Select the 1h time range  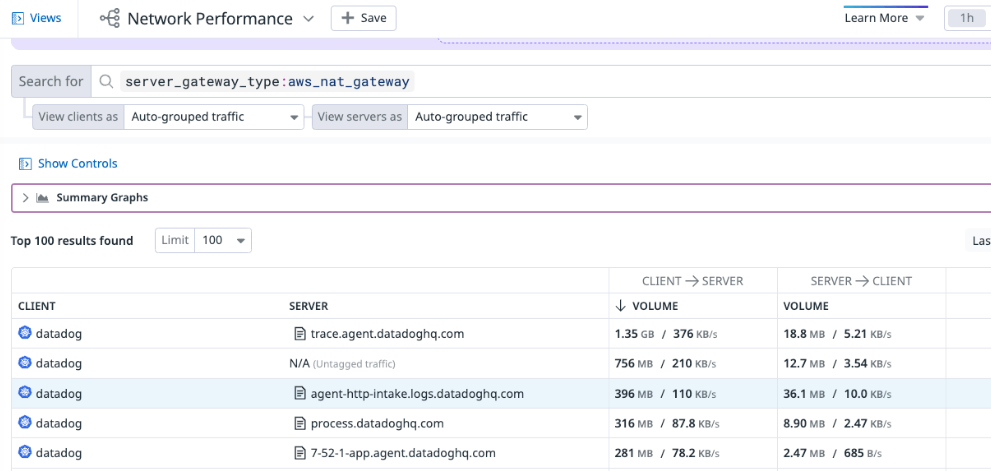(966, 18)
